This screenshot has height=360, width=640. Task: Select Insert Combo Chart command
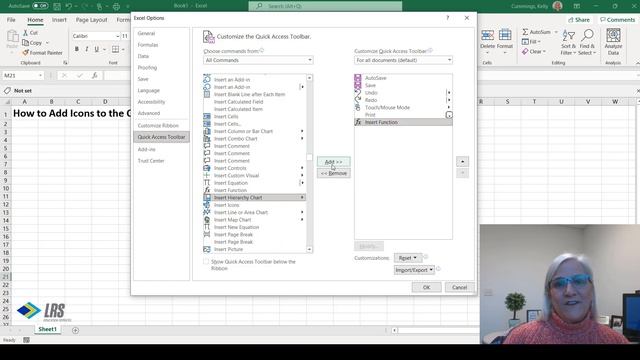tap(255, 139)
